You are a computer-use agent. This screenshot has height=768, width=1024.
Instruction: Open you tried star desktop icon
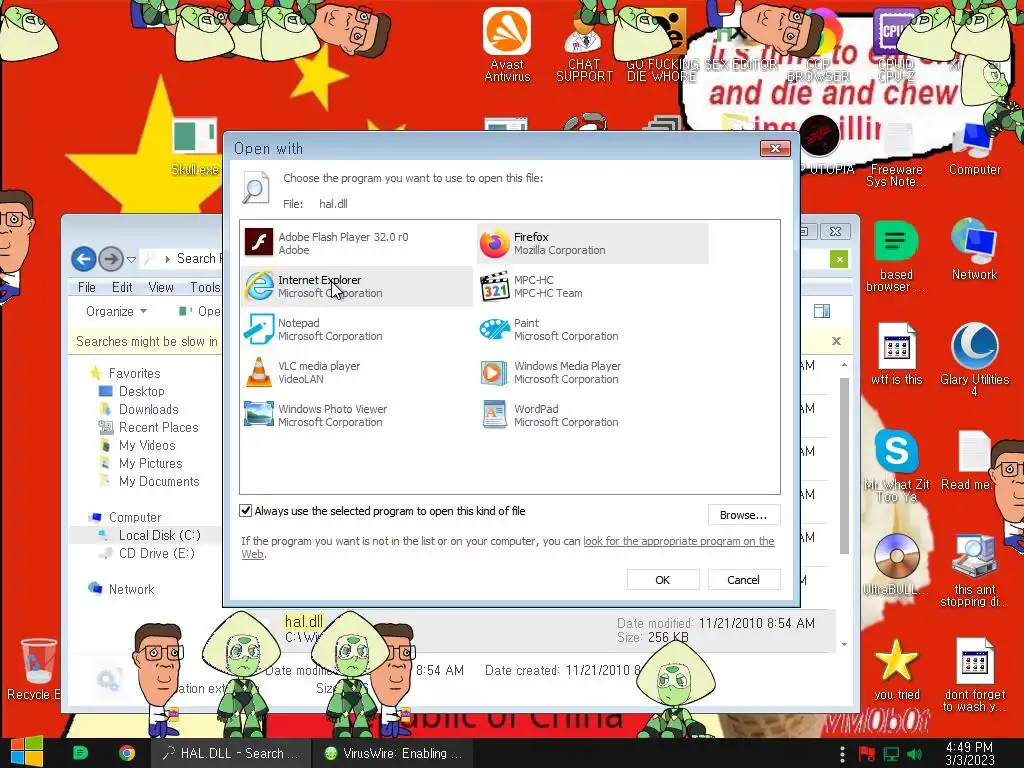896,669
